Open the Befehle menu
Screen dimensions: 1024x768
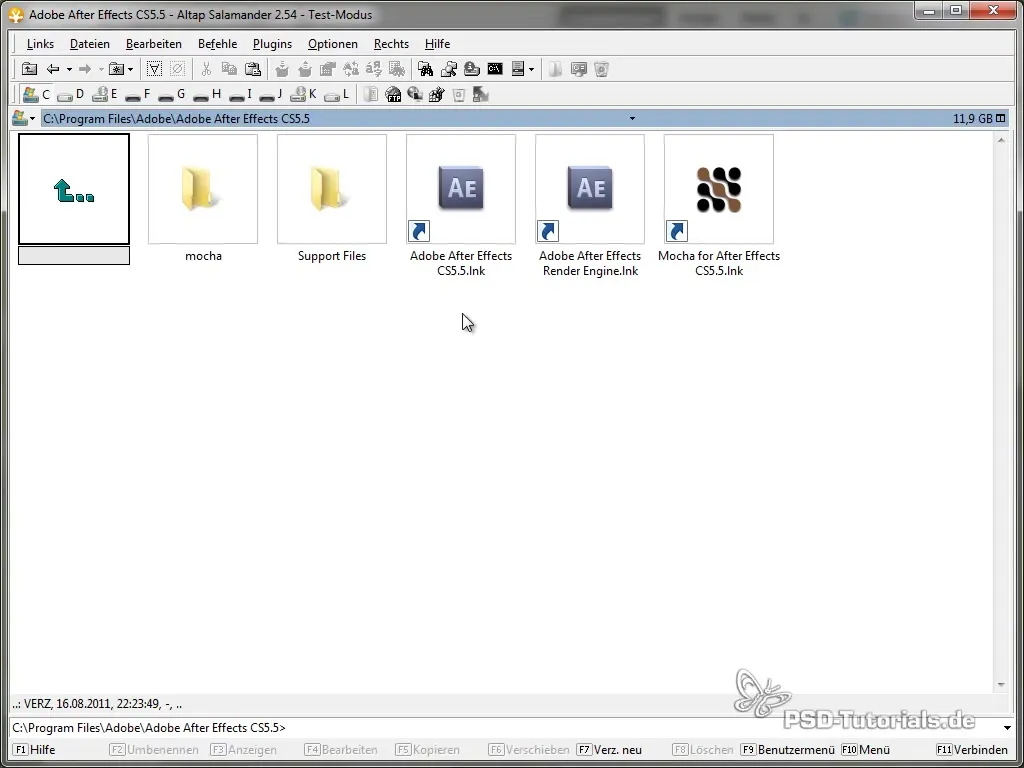pos(217,44)
